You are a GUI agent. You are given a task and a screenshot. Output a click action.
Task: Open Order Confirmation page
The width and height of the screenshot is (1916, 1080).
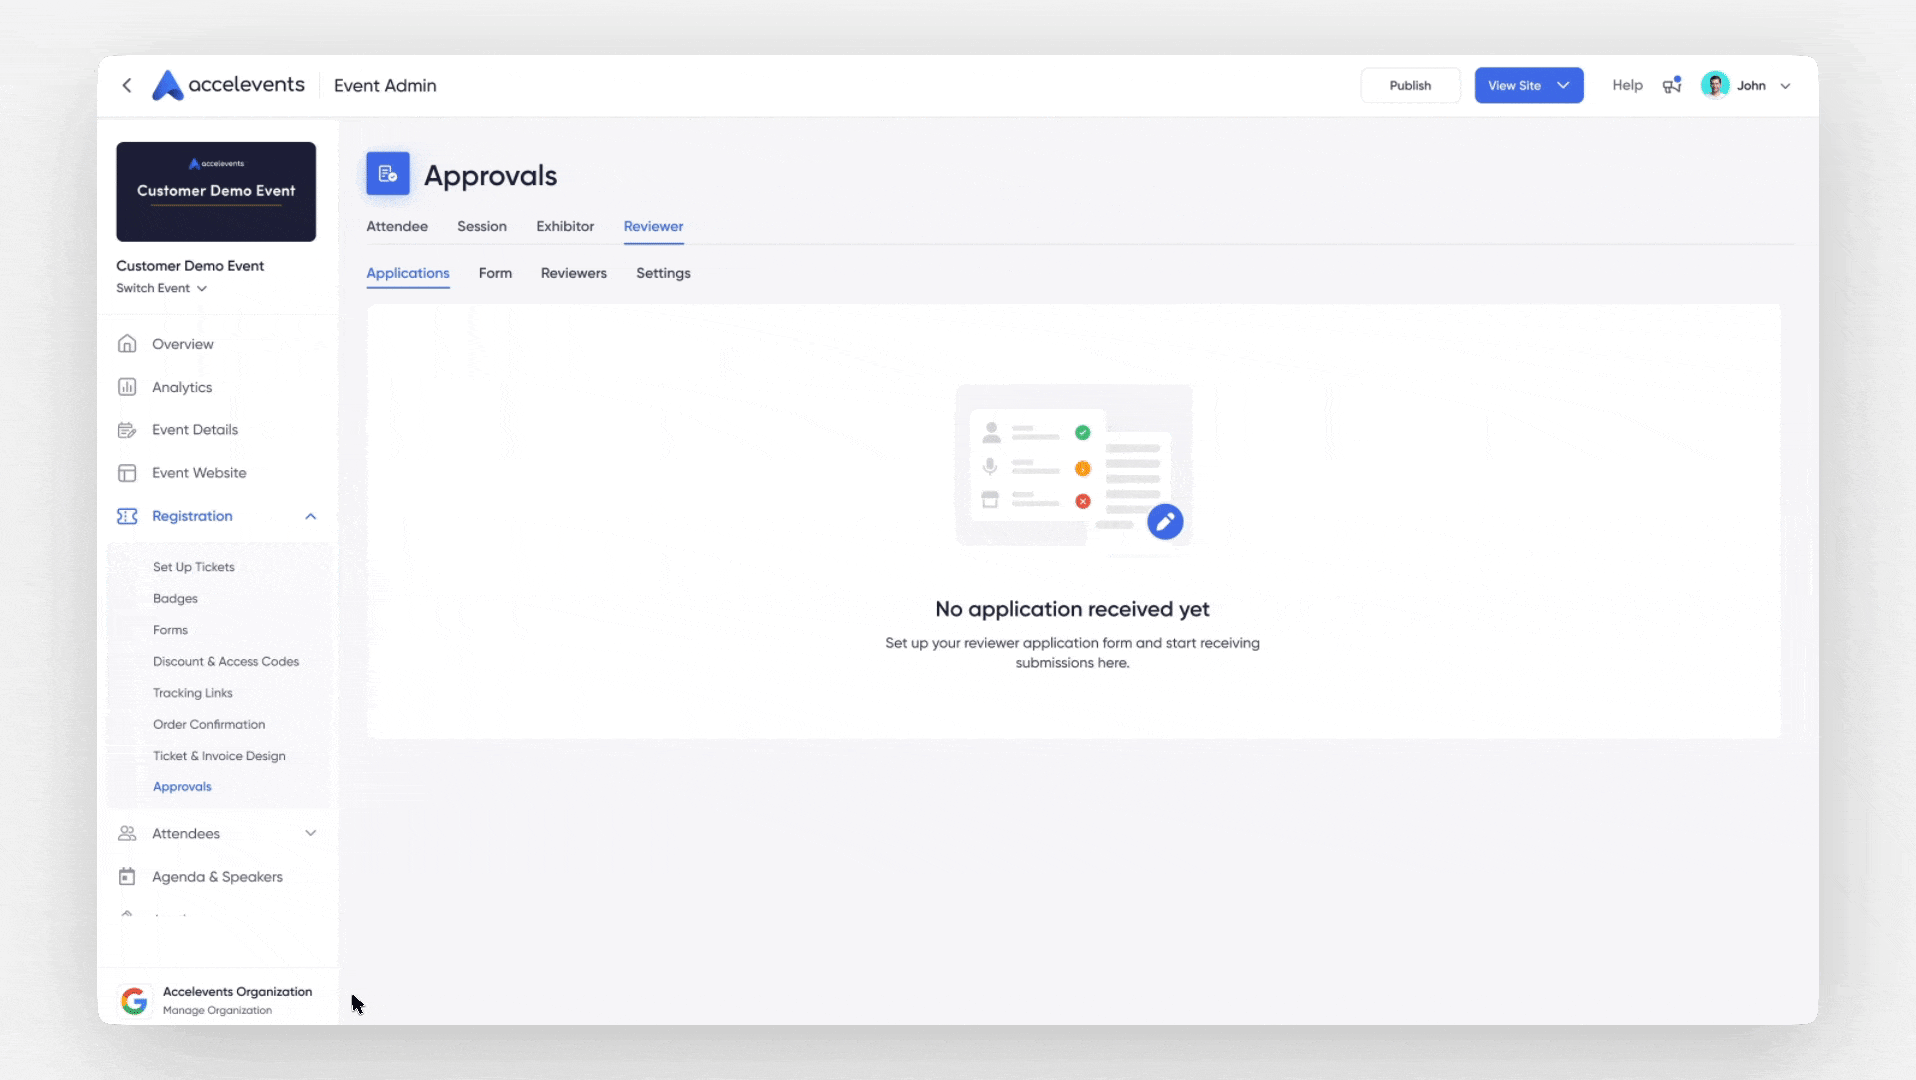[x=209, y=725]
